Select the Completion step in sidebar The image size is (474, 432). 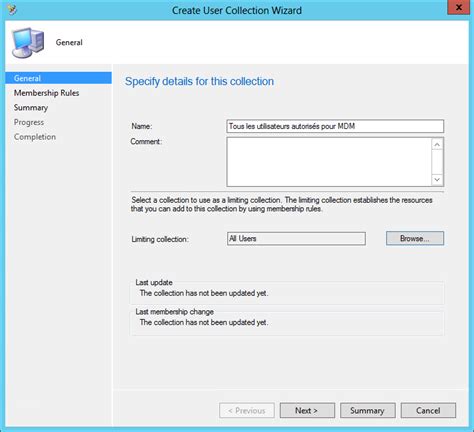35,137
